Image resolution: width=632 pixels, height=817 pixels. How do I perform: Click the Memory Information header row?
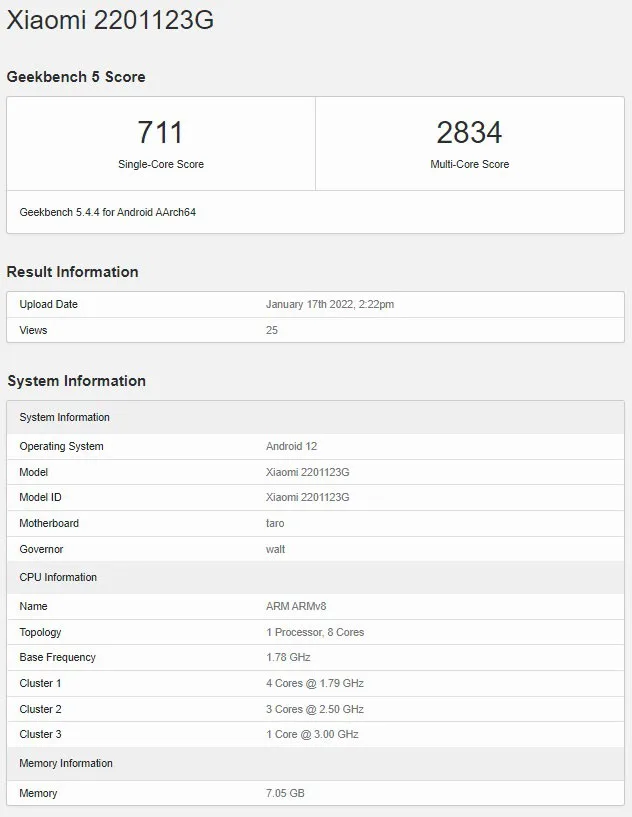pos(315,763)
